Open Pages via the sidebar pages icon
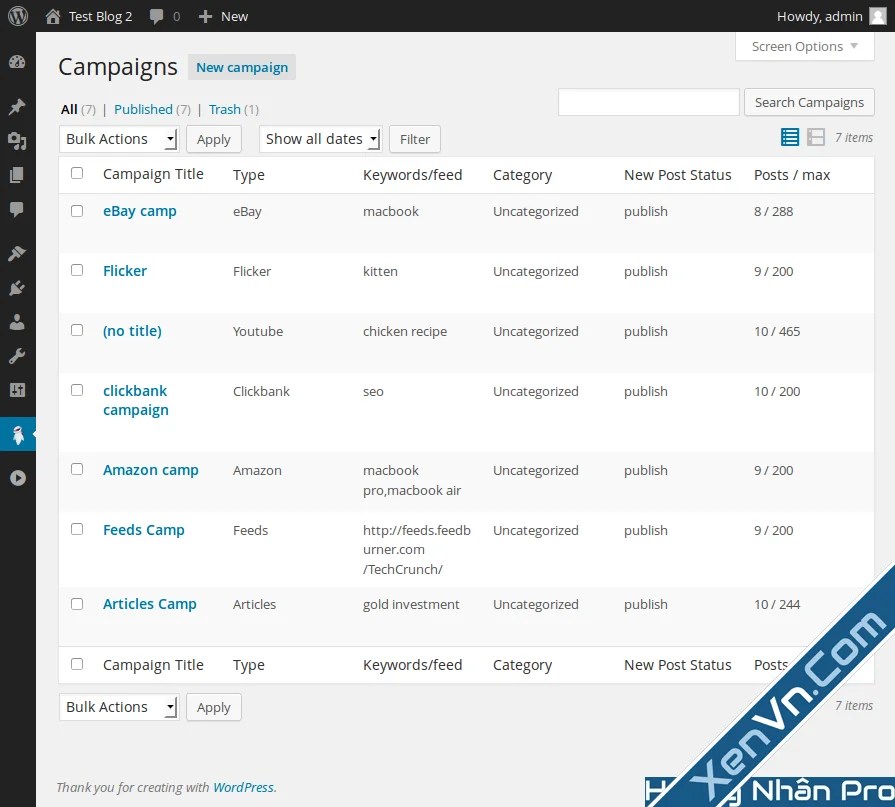This screenshot has width=895, height=807. [x=17, y=175]
